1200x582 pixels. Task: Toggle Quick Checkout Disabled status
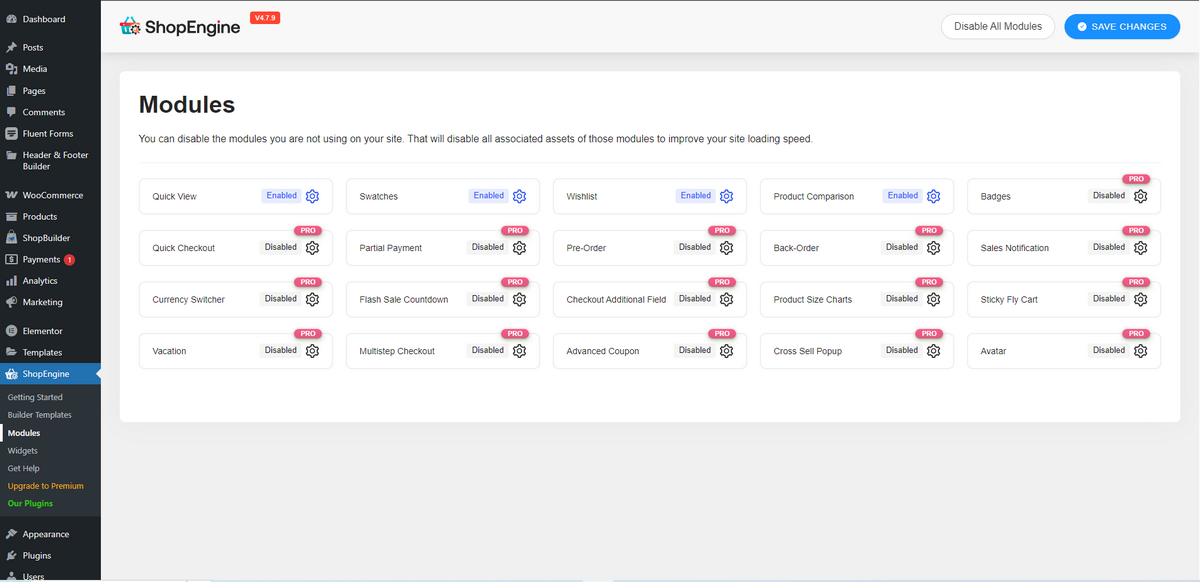pyautogui.click(x=281, y=247)
